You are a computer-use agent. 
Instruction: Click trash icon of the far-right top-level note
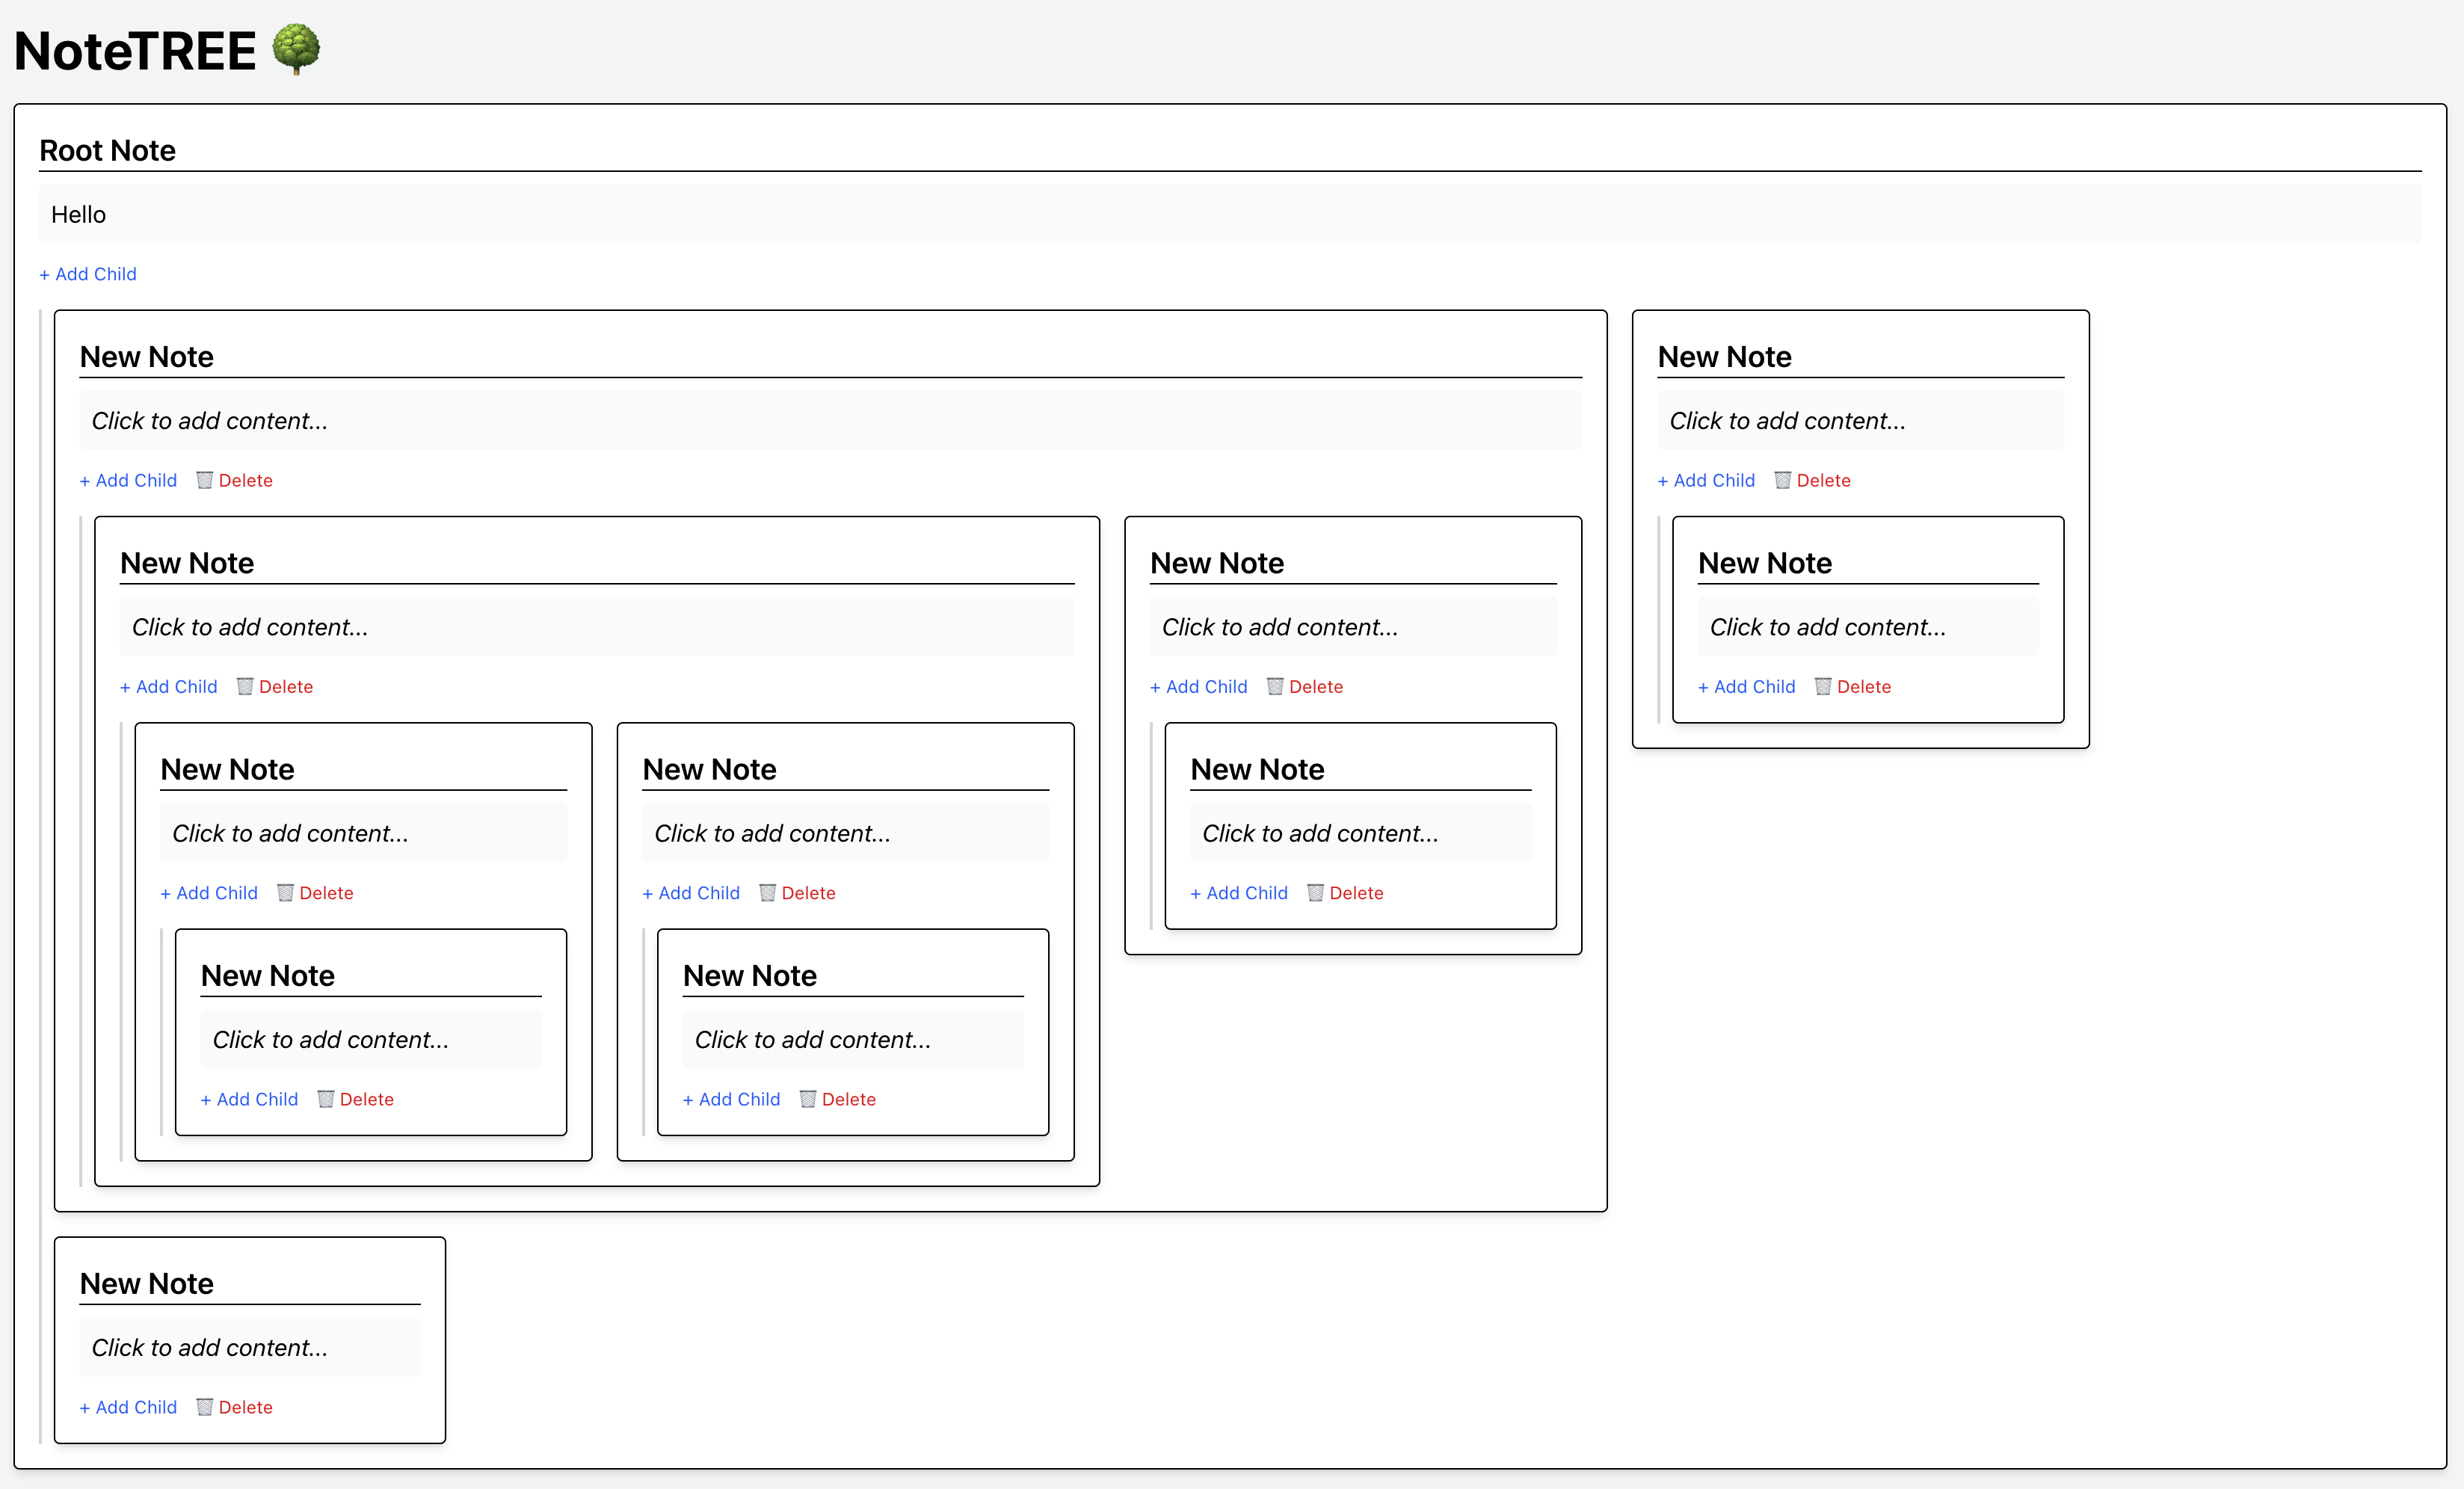(1783, 480)
